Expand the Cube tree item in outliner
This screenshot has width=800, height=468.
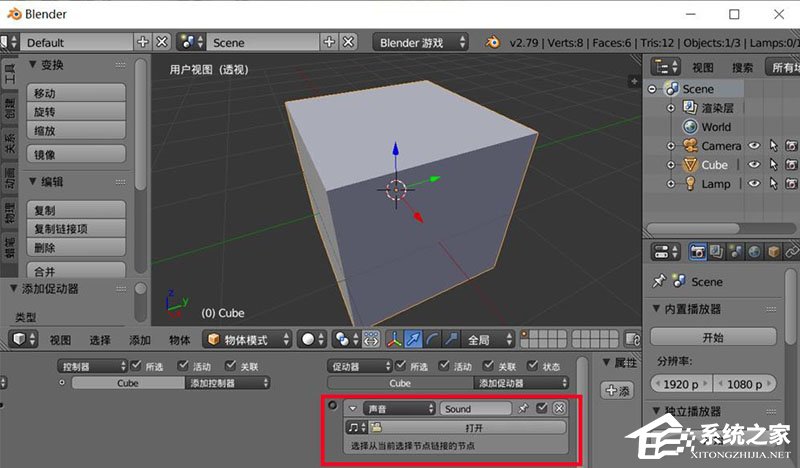672,165
